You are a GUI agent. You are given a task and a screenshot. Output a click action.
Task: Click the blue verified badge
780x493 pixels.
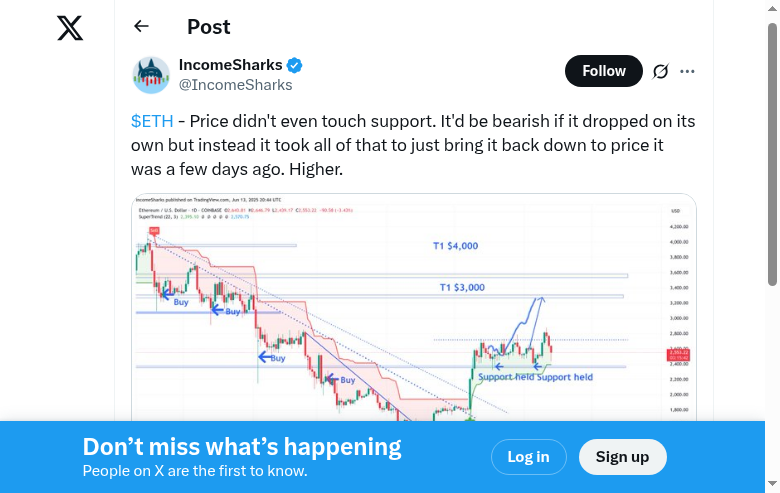(x=295, y=66)
